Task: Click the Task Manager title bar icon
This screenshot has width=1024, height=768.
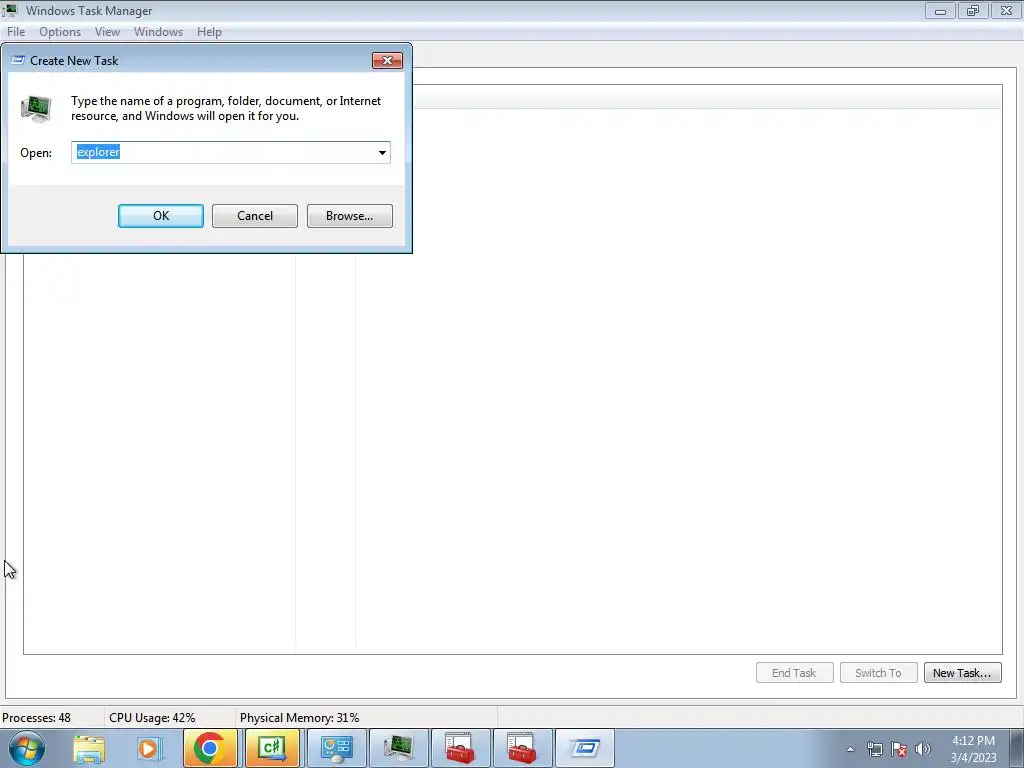Action: click(x=10, y=10)
